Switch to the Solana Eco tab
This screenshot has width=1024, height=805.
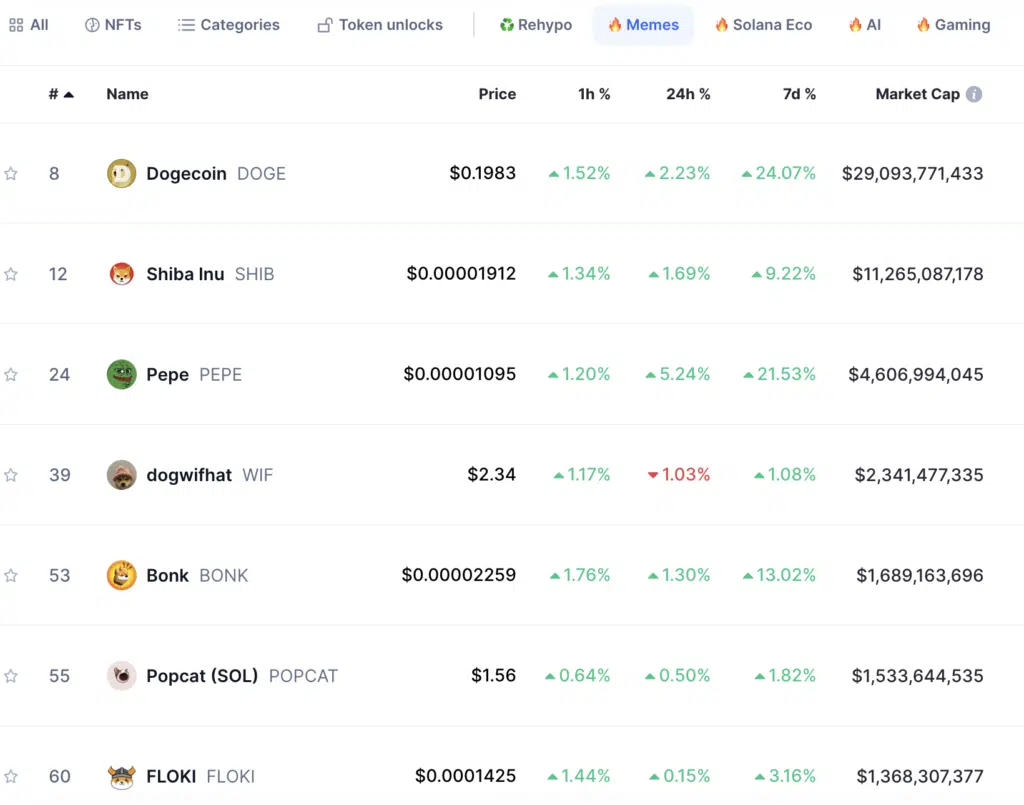click(763, 25)
